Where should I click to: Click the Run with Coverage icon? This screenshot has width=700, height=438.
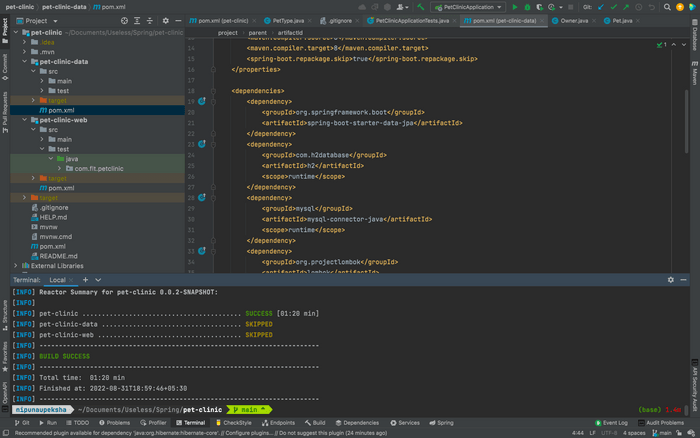[539, 7]
